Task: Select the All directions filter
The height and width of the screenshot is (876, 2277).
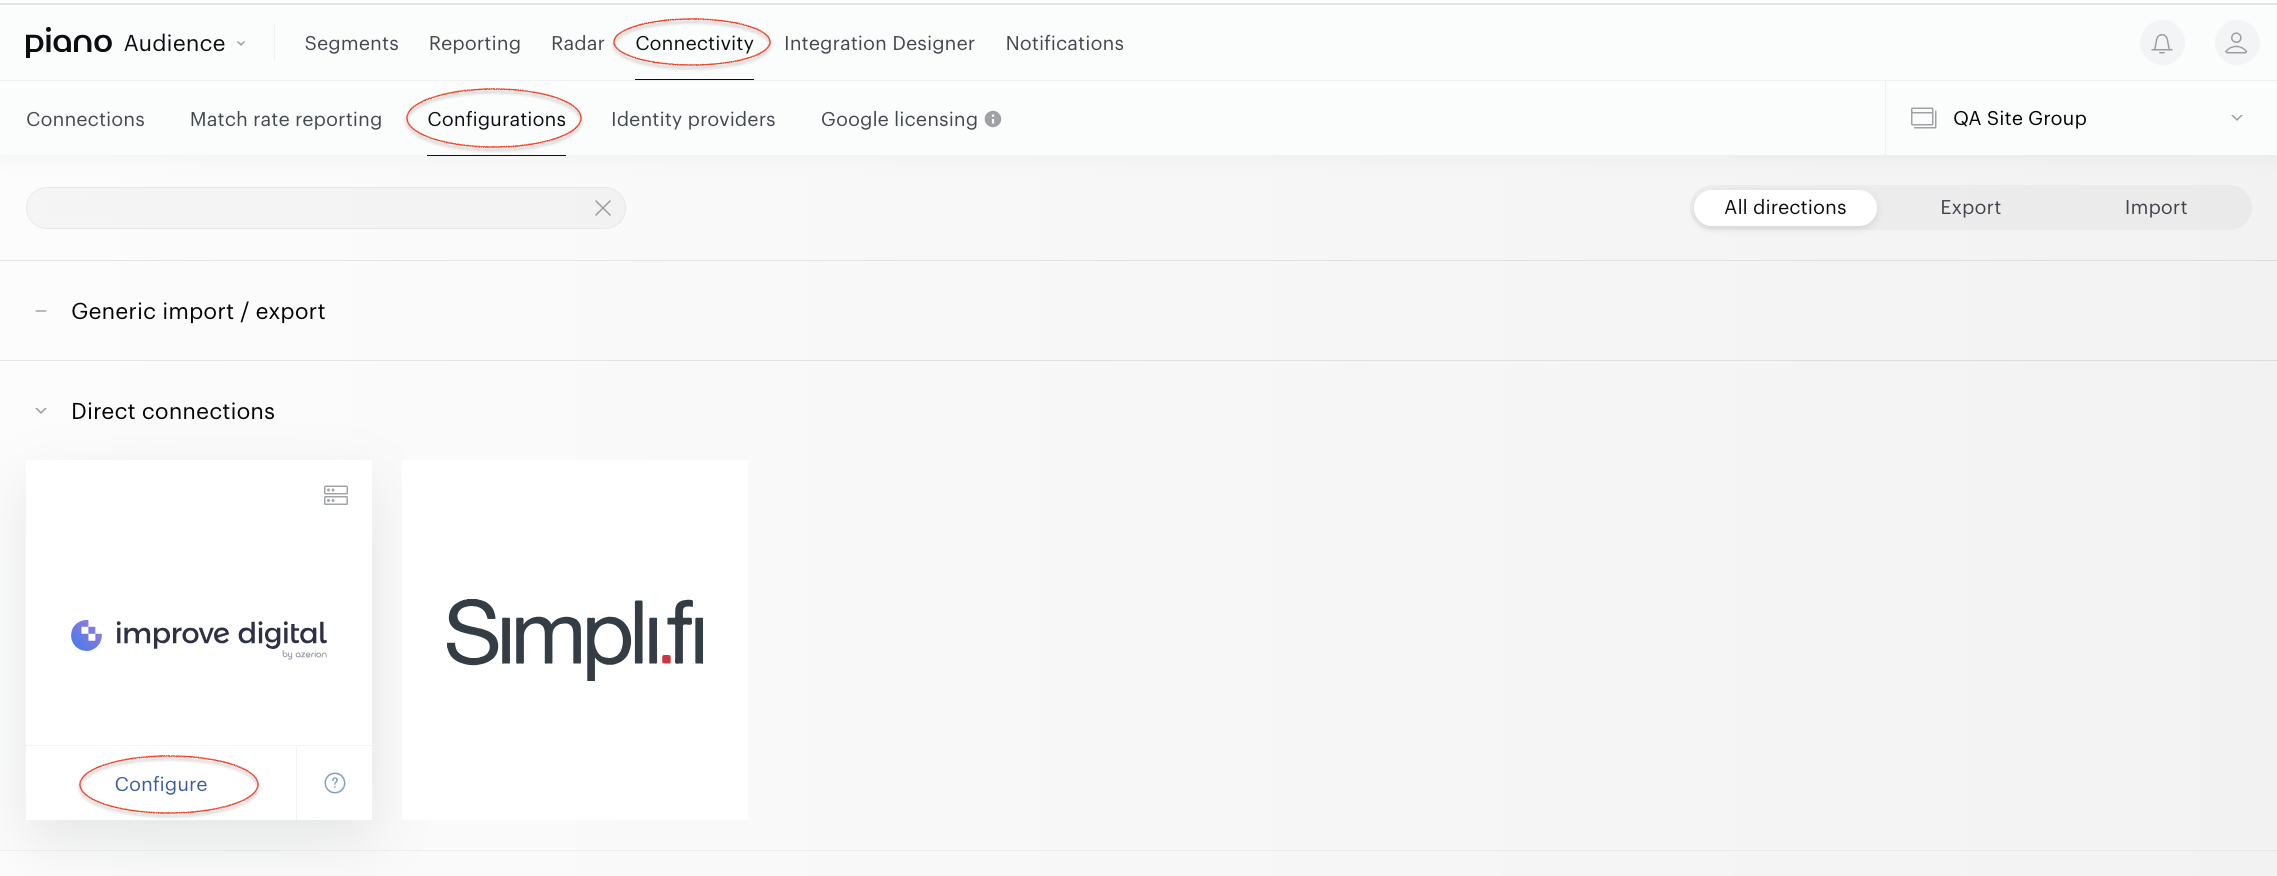Action: click(x=1785, y=207)
